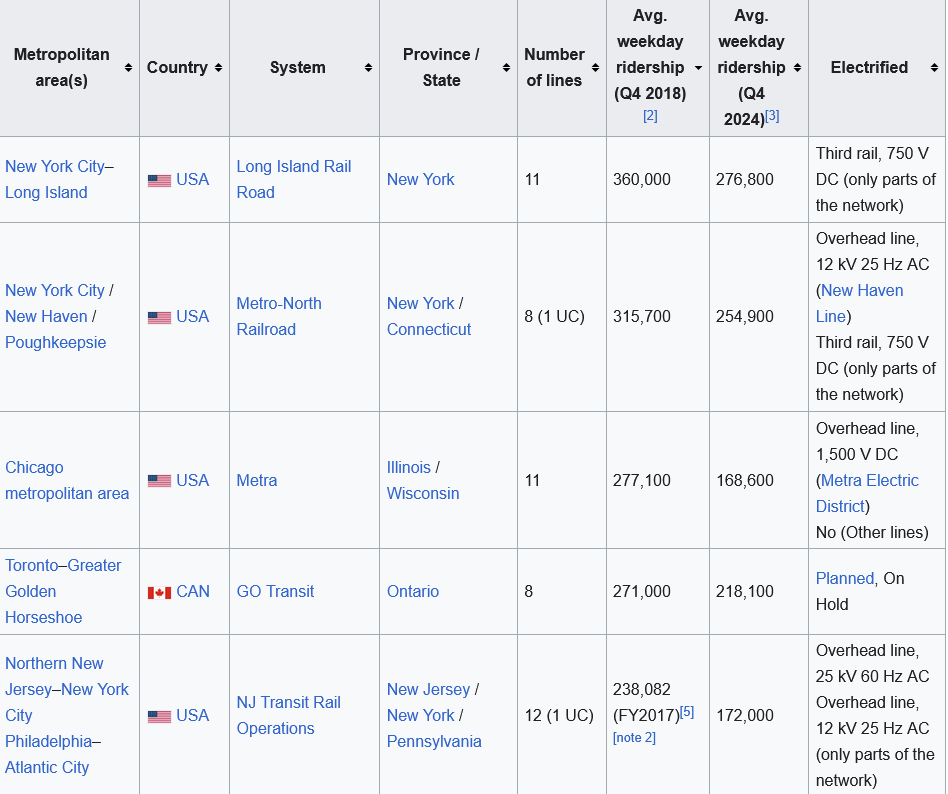The width and height of the screenshot is (948, 794).
Task: Click the Planned electrification link
Action: pyautogui.click(x=844, y=578)
